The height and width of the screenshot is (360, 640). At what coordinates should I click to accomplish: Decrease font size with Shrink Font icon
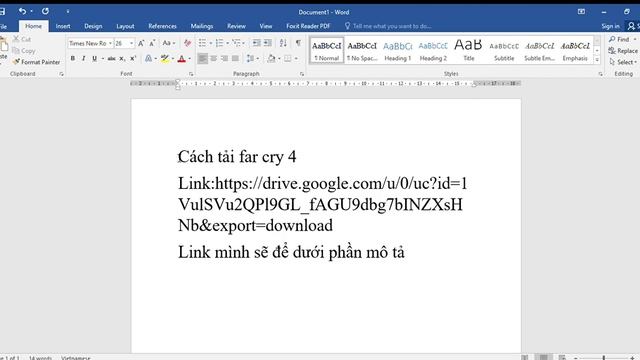(152, 43)
